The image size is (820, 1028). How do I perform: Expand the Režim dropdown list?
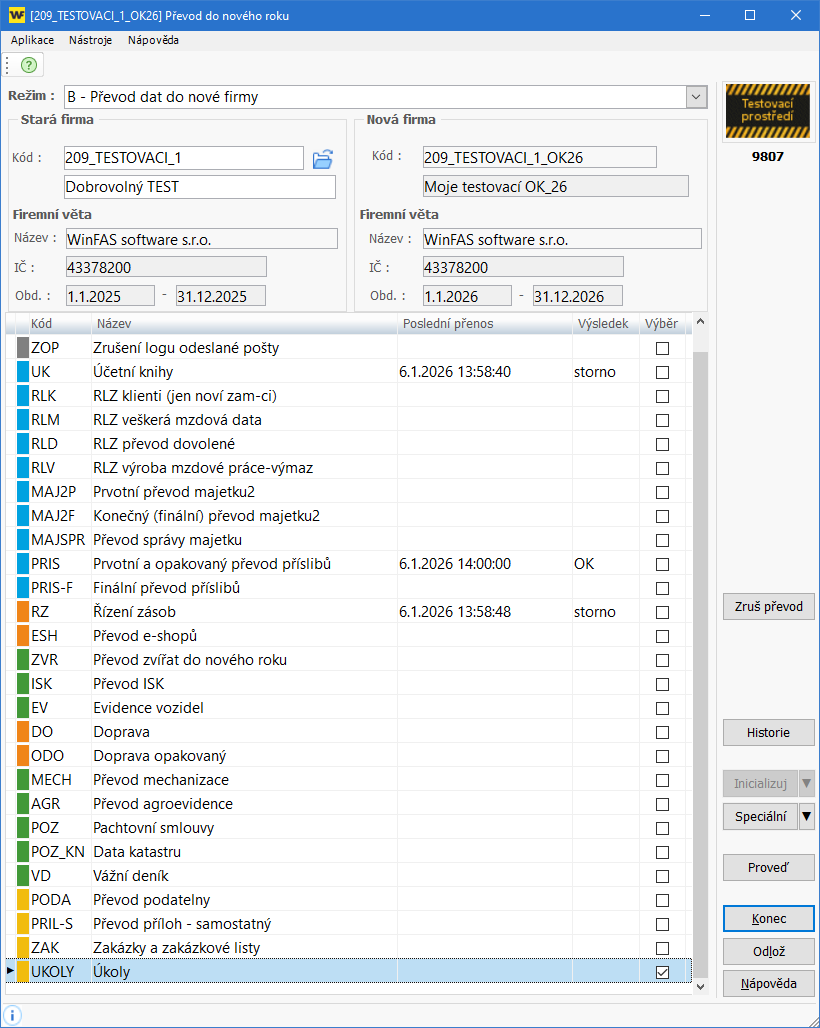[696, 97]
